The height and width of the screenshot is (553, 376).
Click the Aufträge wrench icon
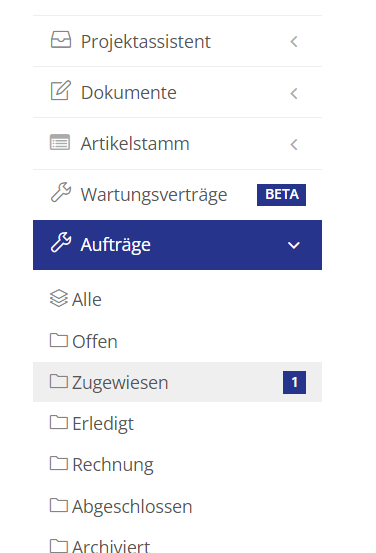(x=61, y=243)
